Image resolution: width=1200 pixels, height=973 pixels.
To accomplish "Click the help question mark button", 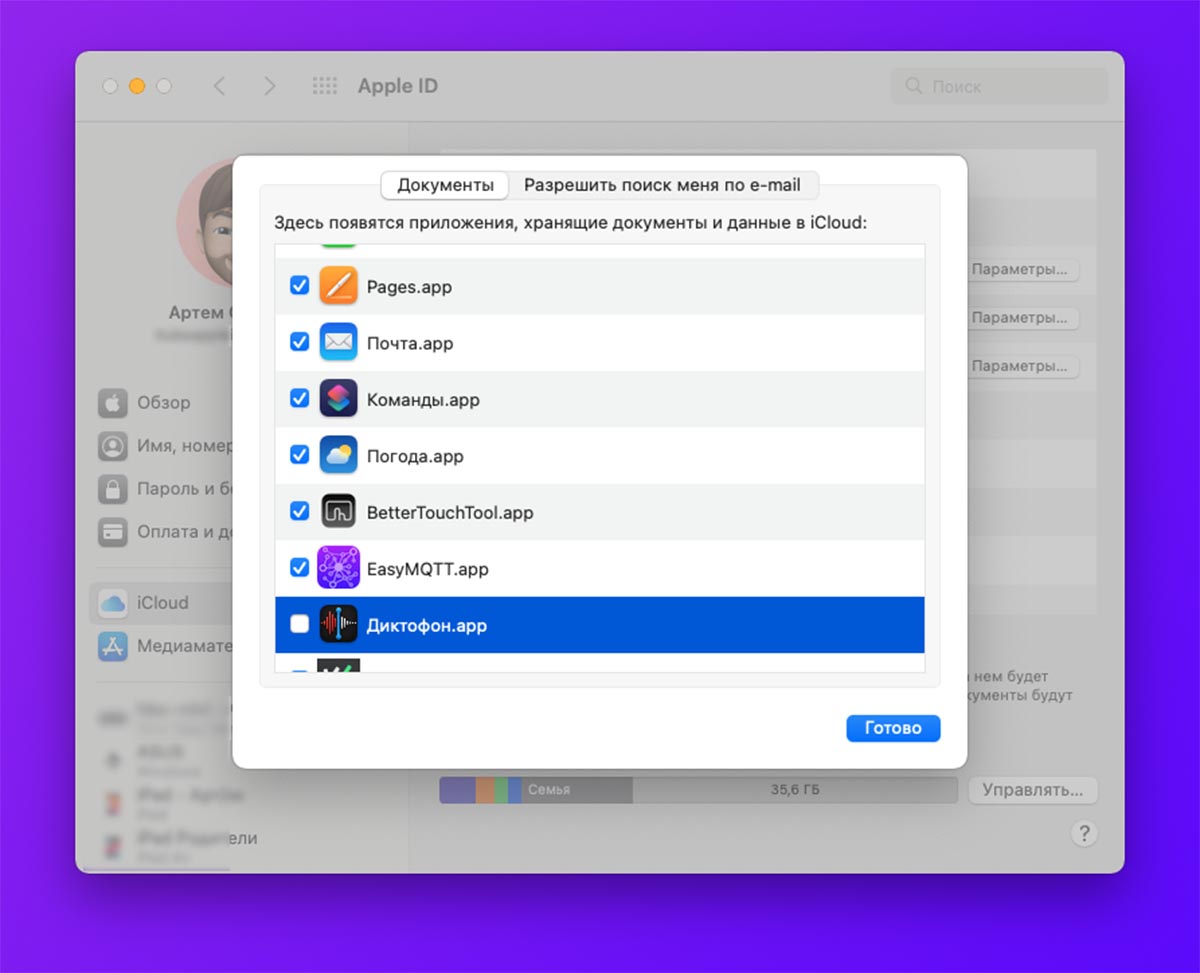I will 1084,834.
